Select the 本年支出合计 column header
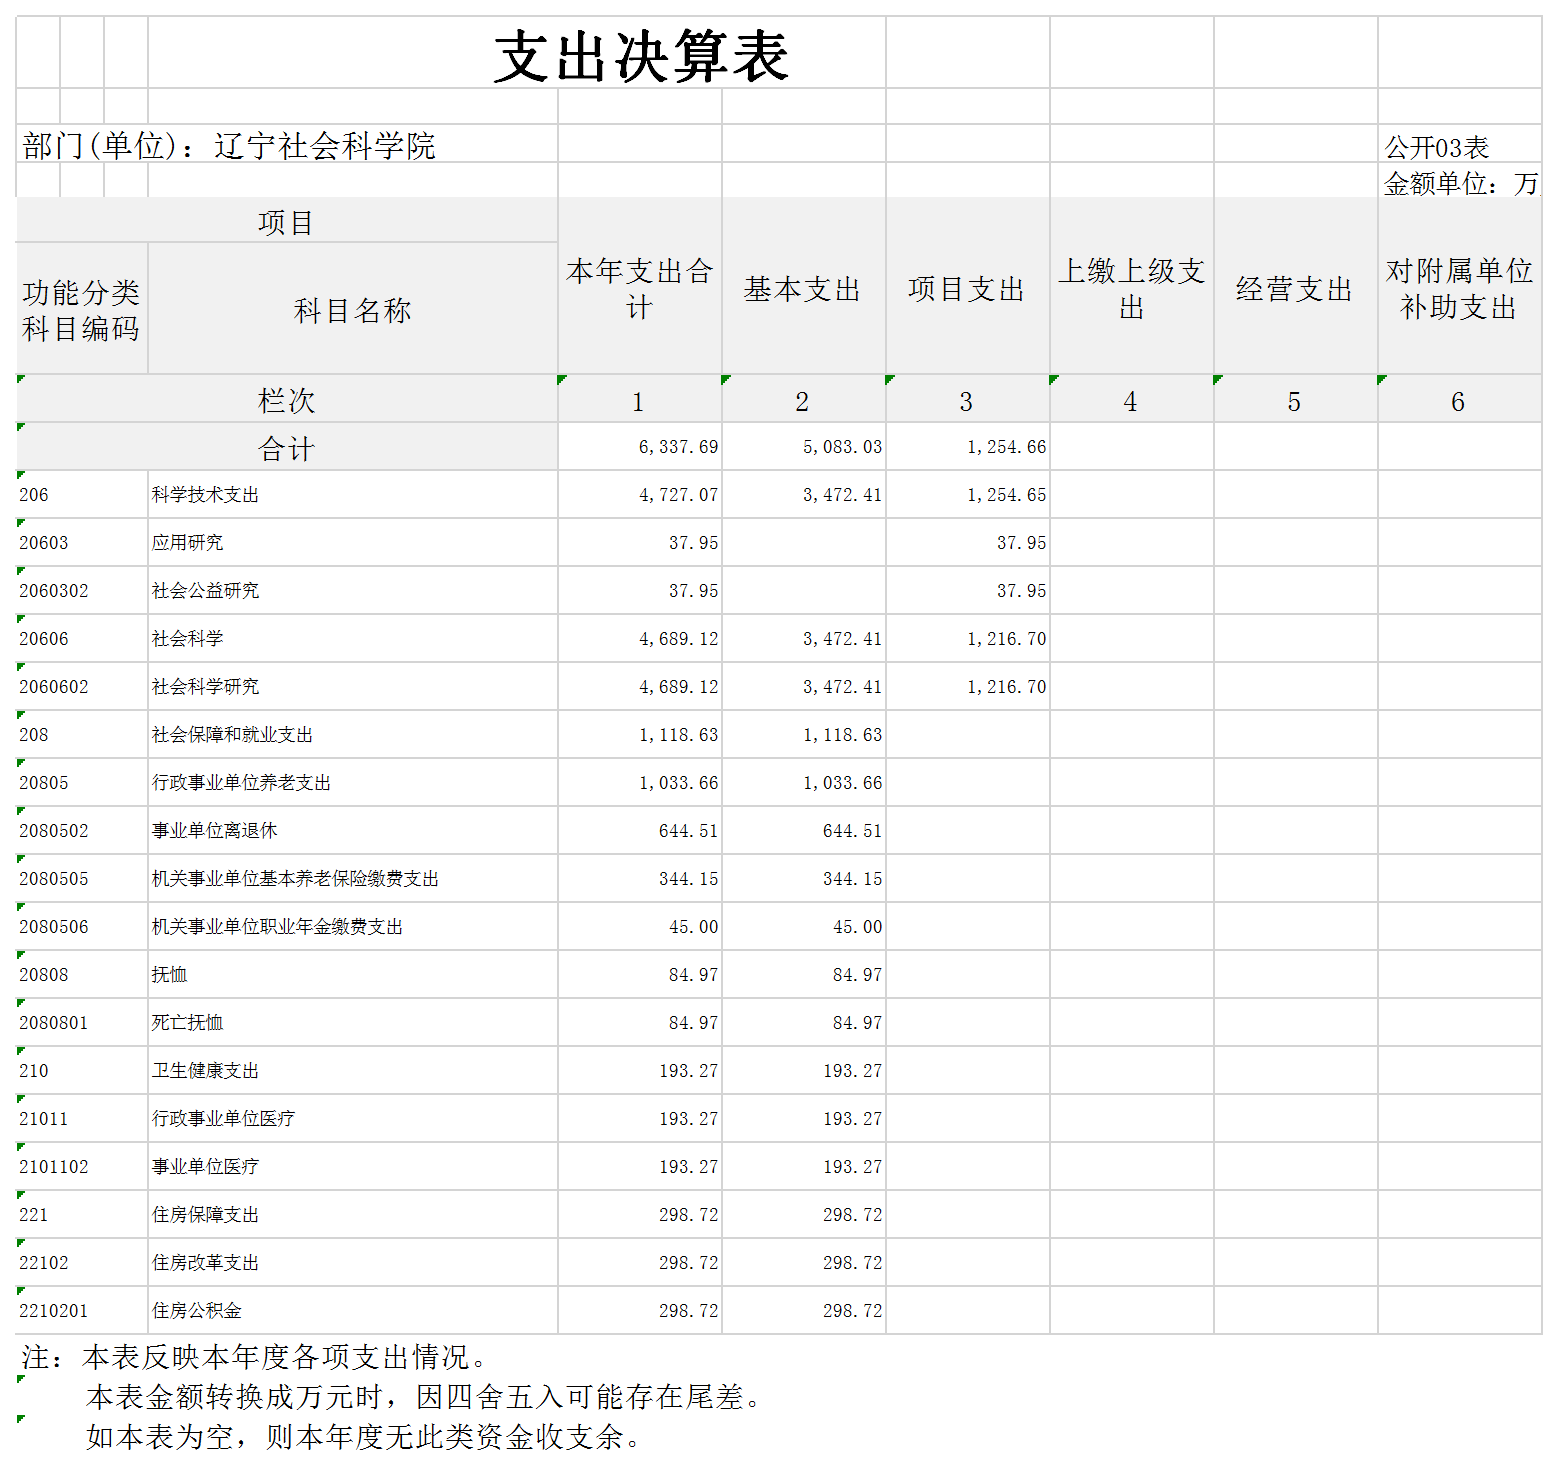1558x1465 pixels. pyautogui.click(x=639, y=288)
